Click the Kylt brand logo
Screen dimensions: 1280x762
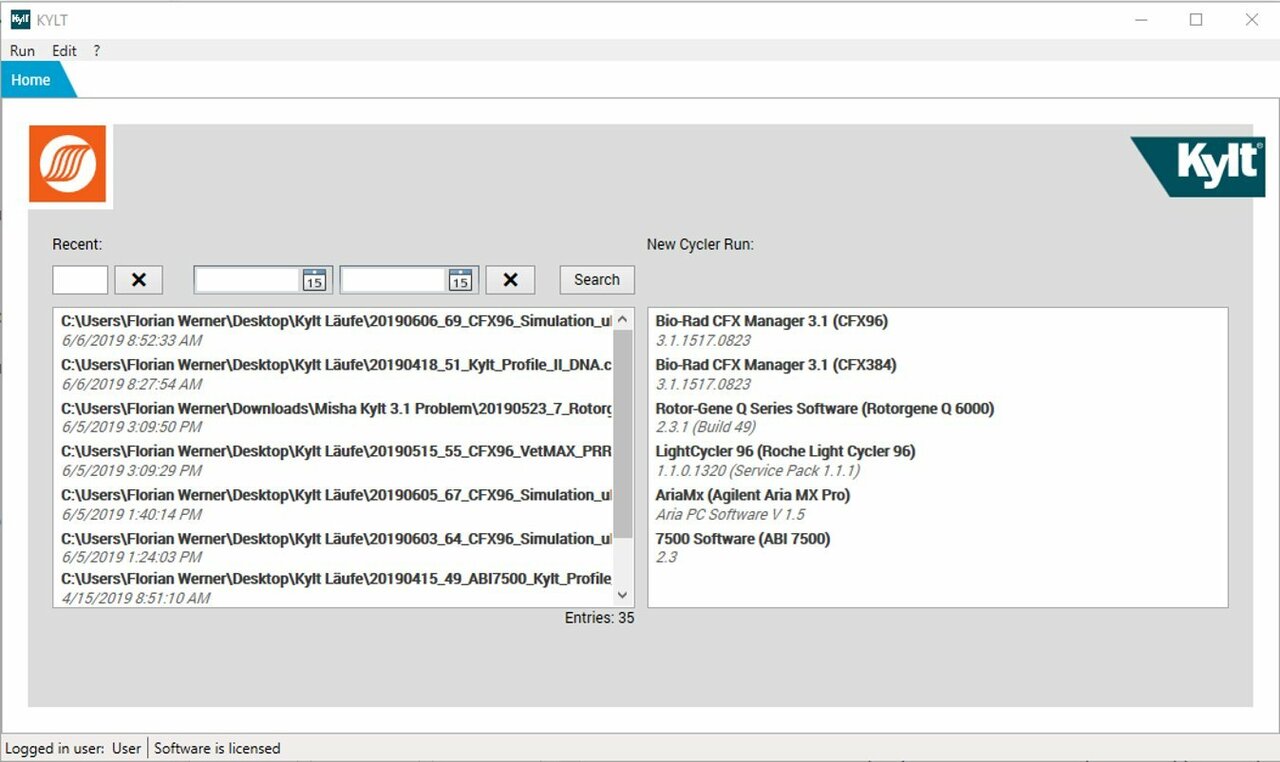[x=1198, y=166]
